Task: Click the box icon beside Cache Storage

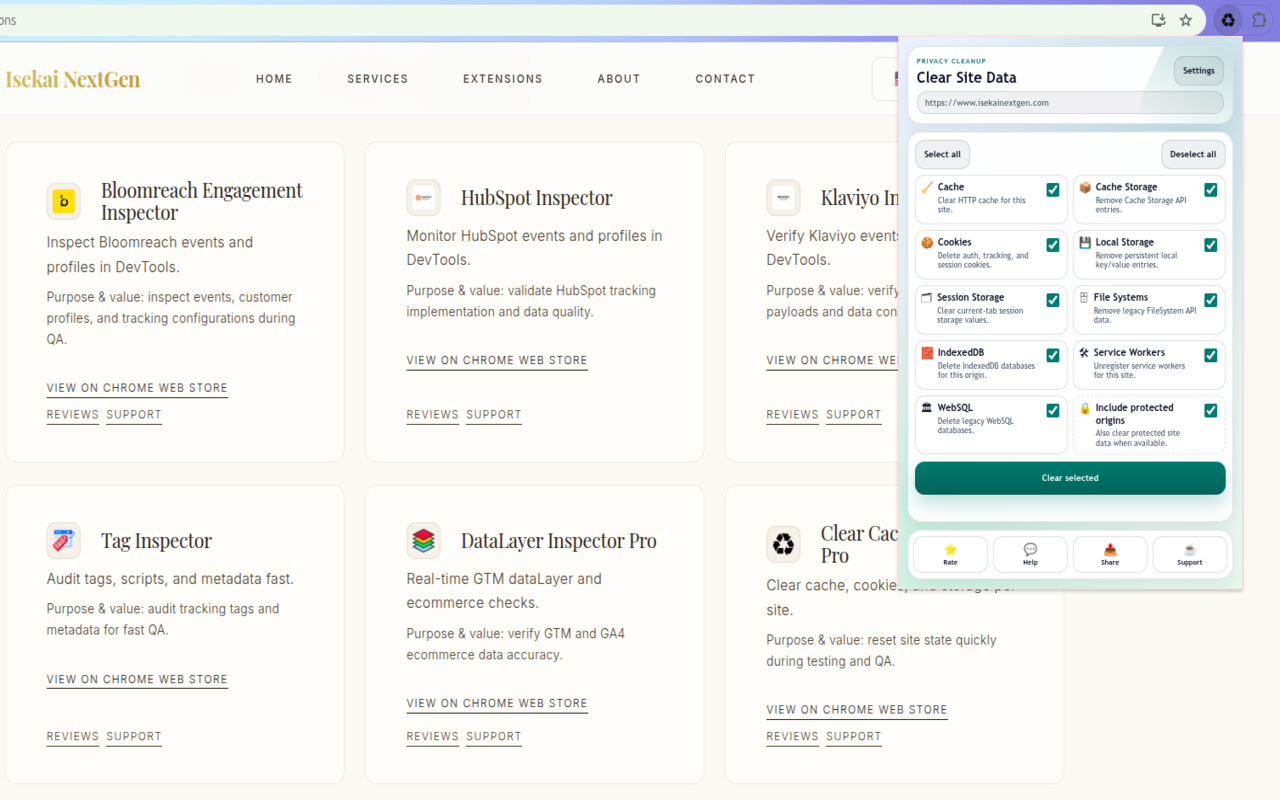Action: point(1085,187)
